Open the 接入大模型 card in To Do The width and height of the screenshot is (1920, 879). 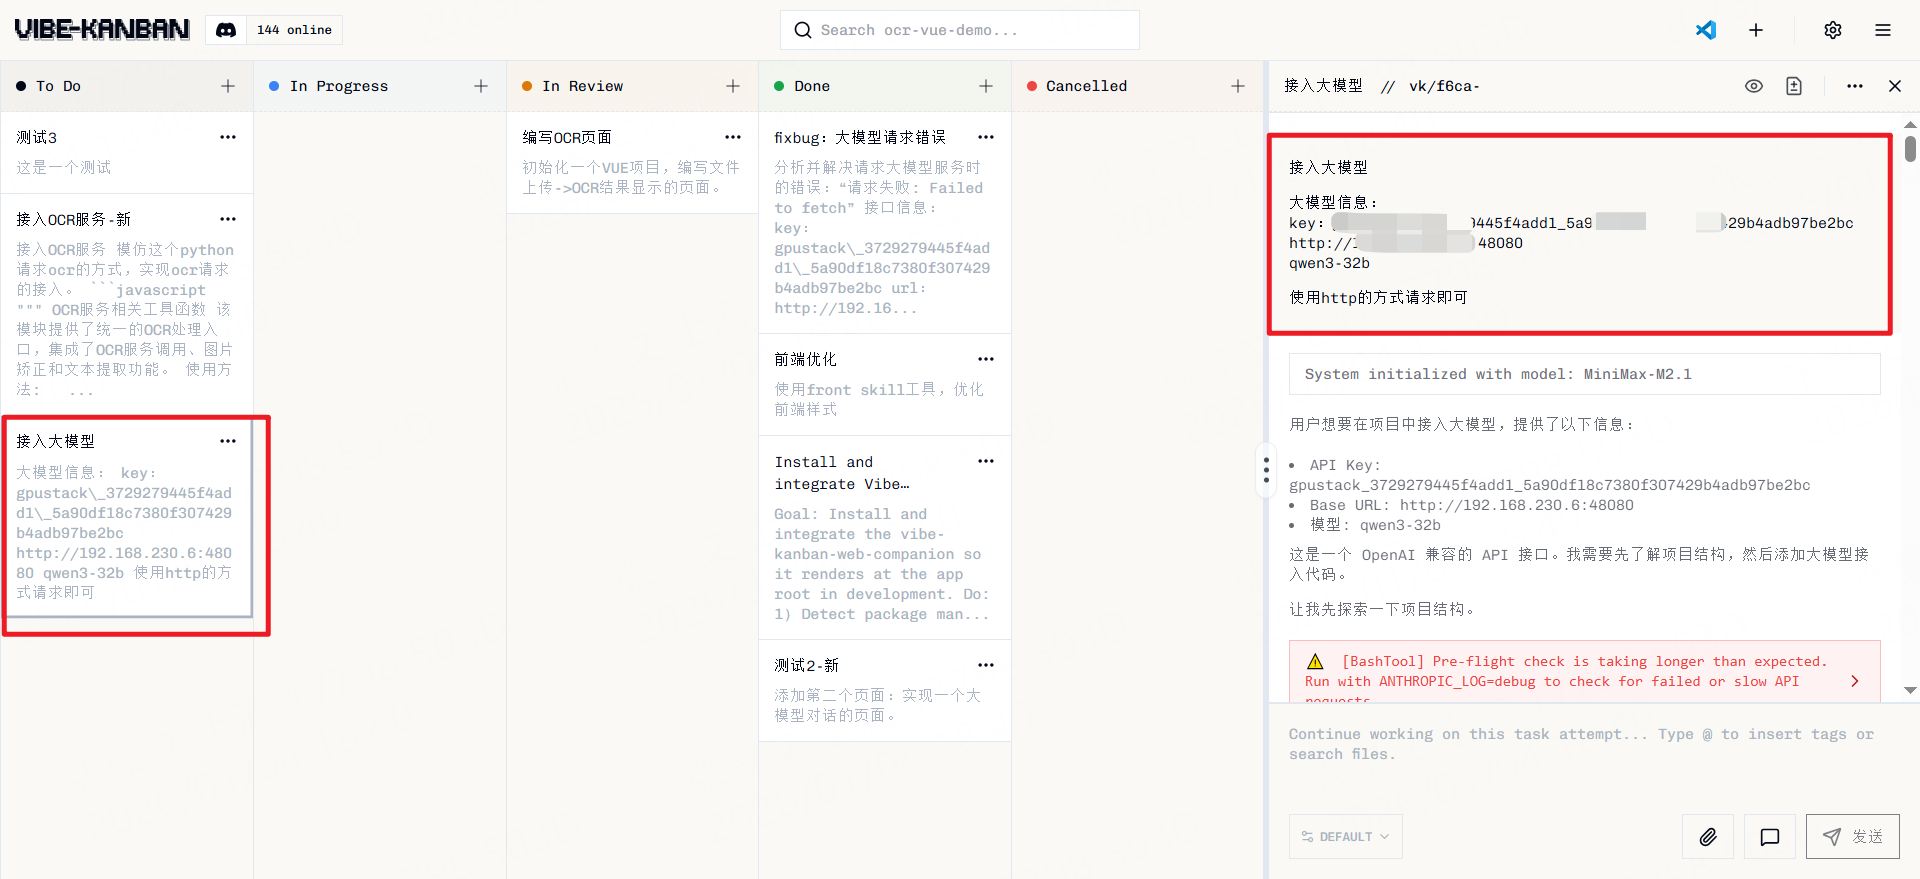pyautogui.click(x=126, y=517)
